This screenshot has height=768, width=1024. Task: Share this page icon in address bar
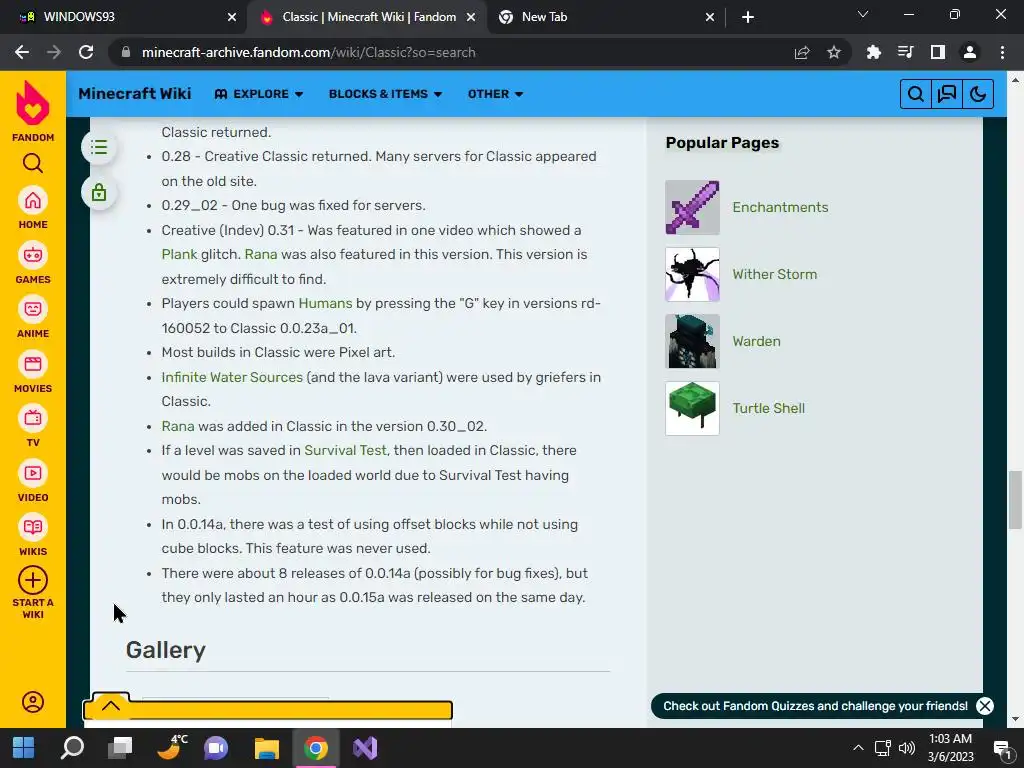point(802,52)
